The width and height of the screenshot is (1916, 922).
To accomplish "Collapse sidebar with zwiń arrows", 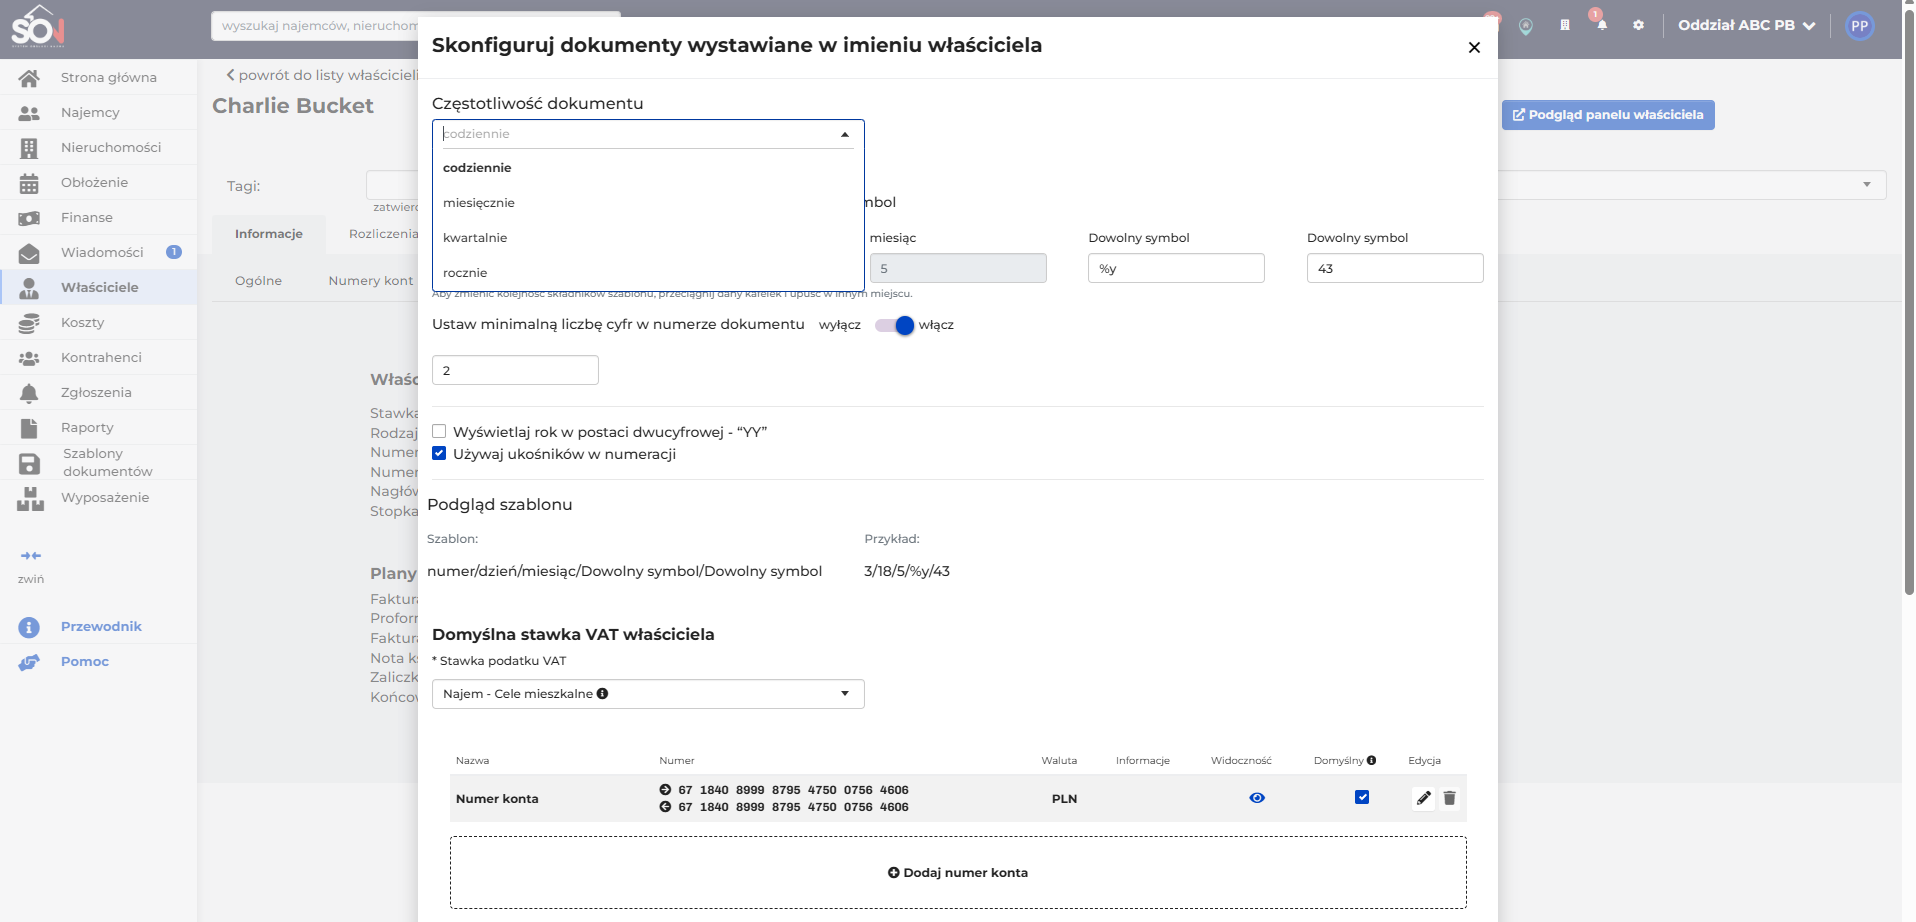I will coord(31,556).
